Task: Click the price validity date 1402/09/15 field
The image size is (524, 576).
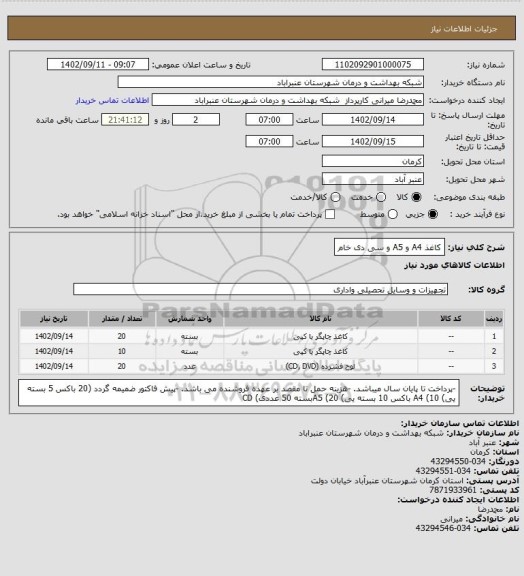Action: tap(373, 141)
